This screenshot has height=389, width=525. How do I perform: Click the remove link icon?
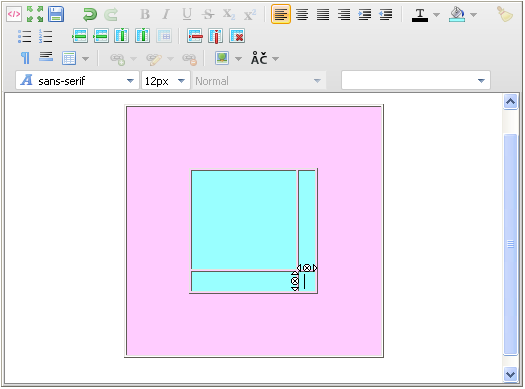[190, 59]
